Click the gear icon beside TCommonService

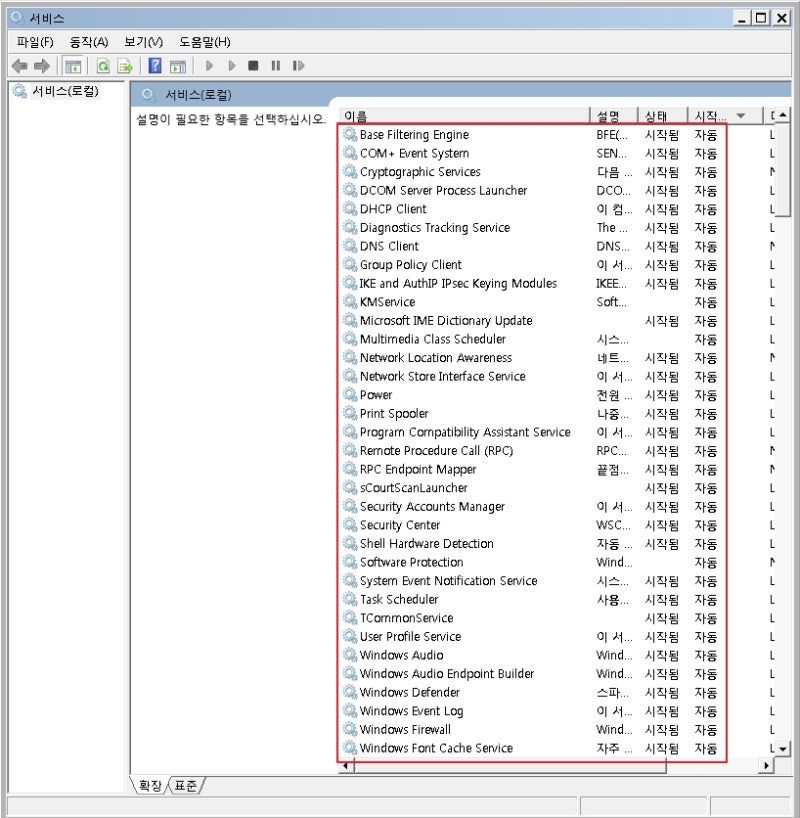coord(350,618)
